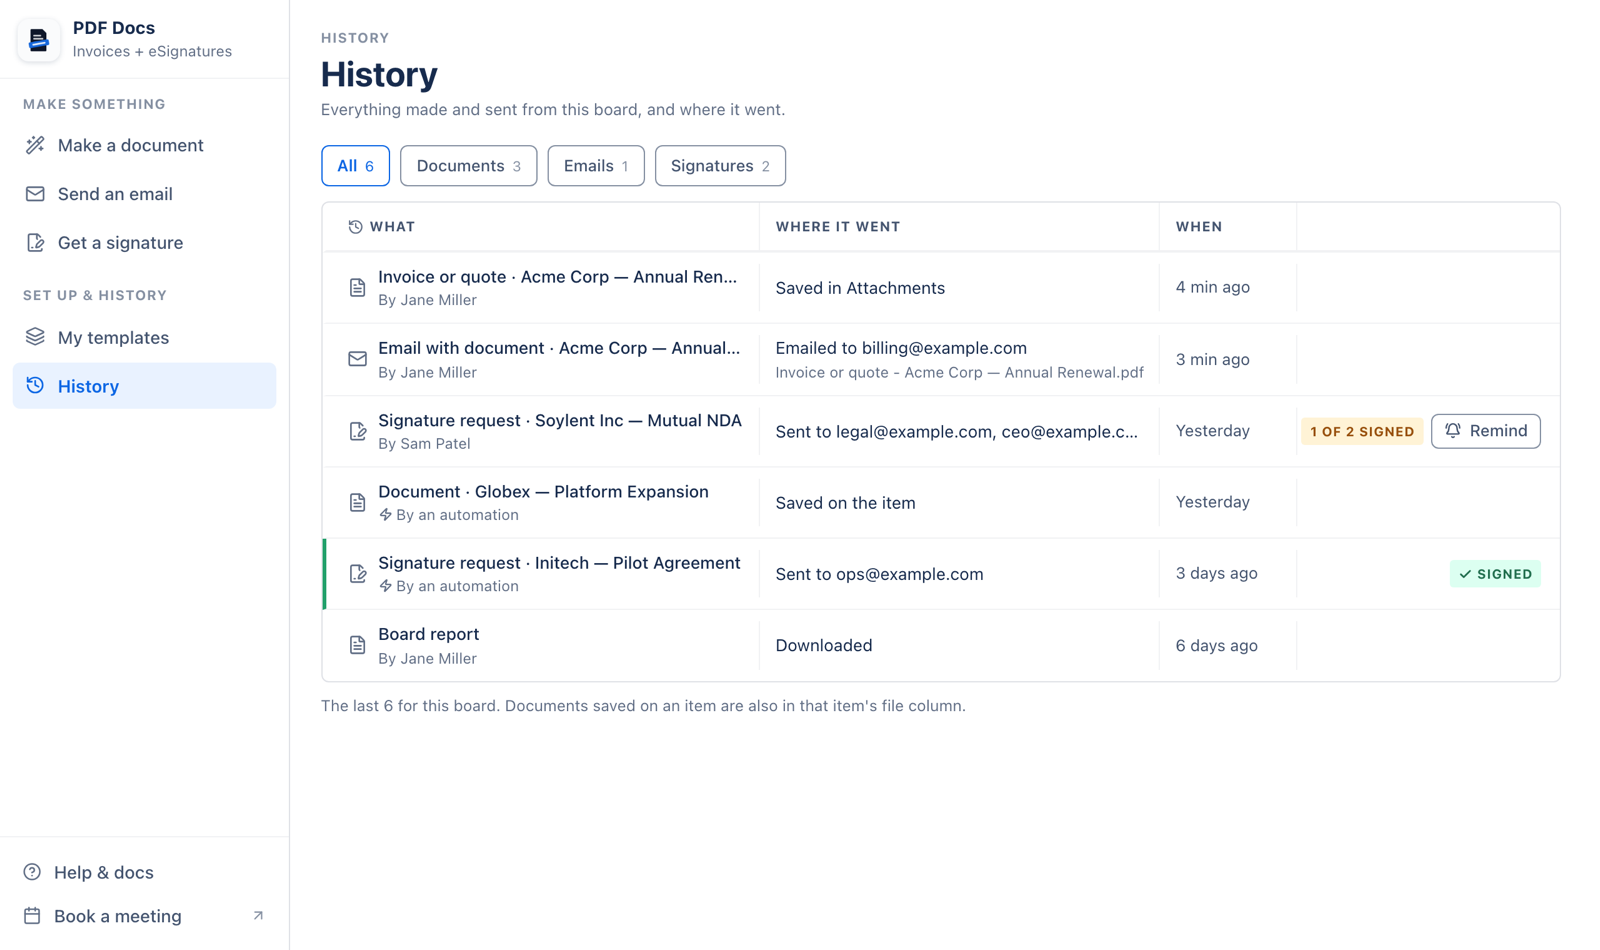Viewport: 1600px width, 950px height.
Task: Click the PDF Docs app logo
Action: point(39,39)
